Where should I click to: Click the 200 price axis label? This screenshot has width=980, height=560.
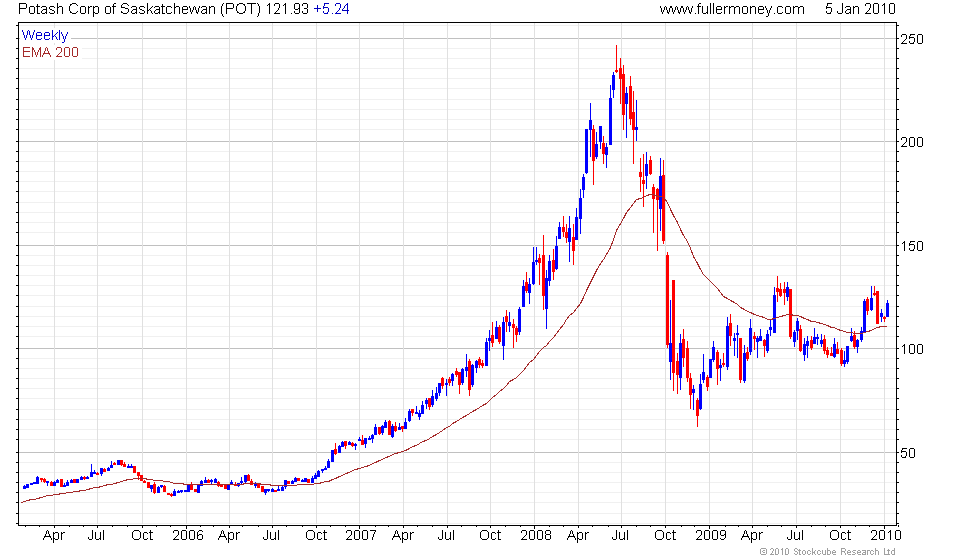pos(912,142)
